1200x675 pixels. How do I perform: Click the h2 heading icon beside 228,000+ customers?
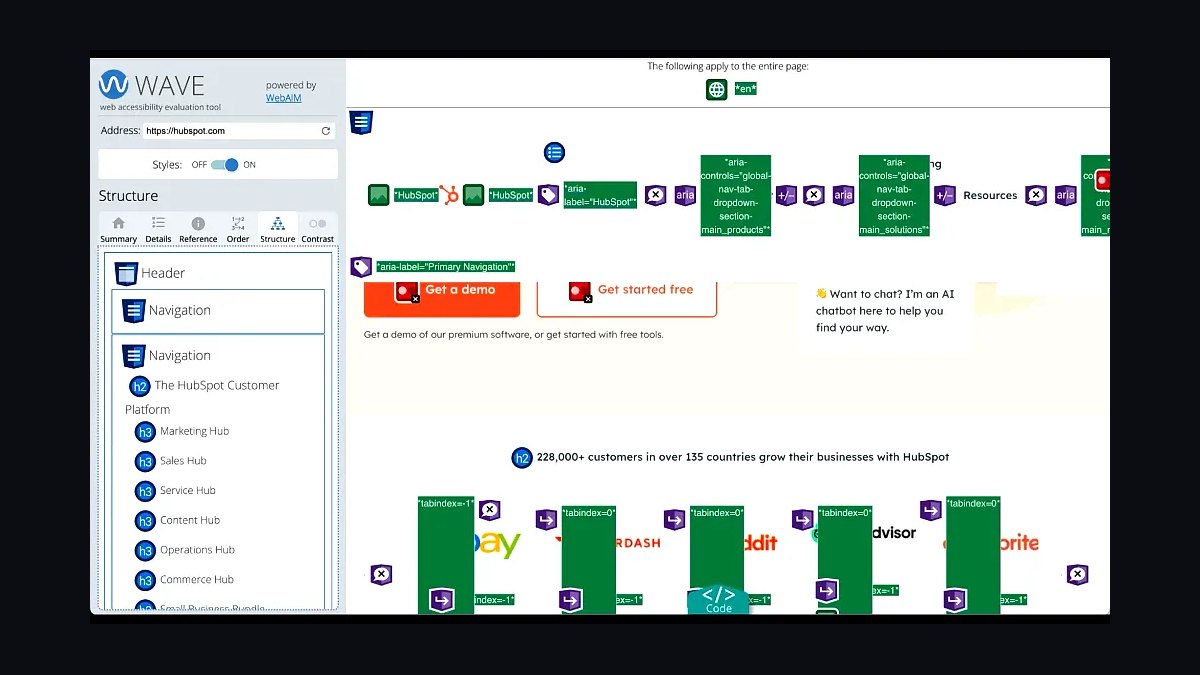click(521, 458)
